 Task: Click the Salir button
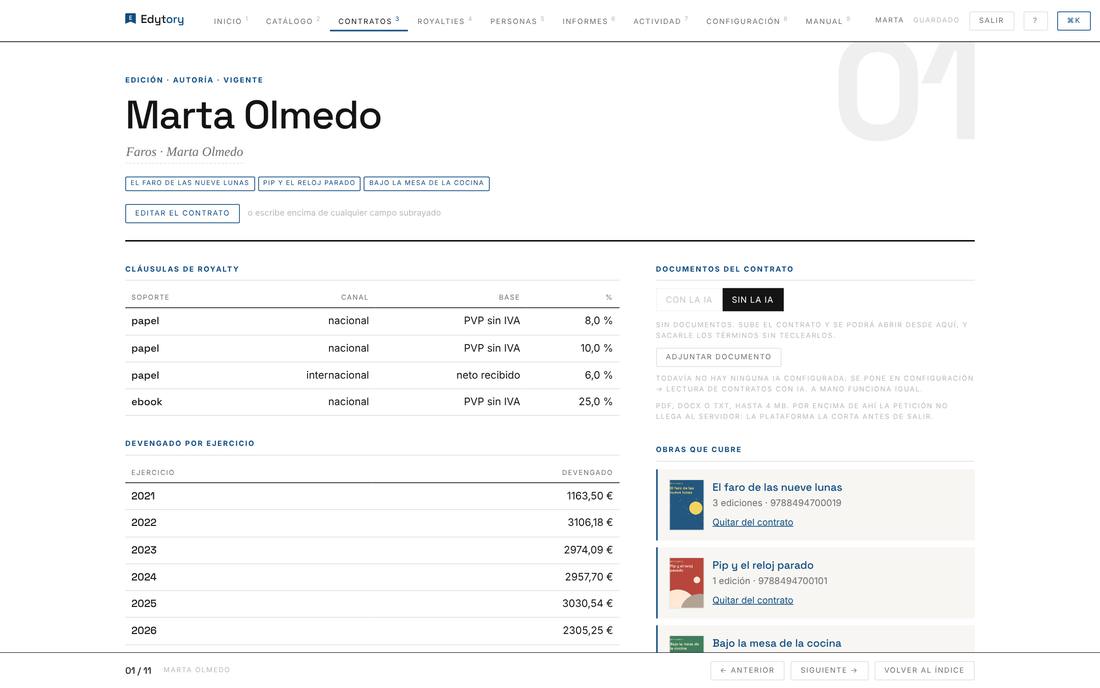991,20
